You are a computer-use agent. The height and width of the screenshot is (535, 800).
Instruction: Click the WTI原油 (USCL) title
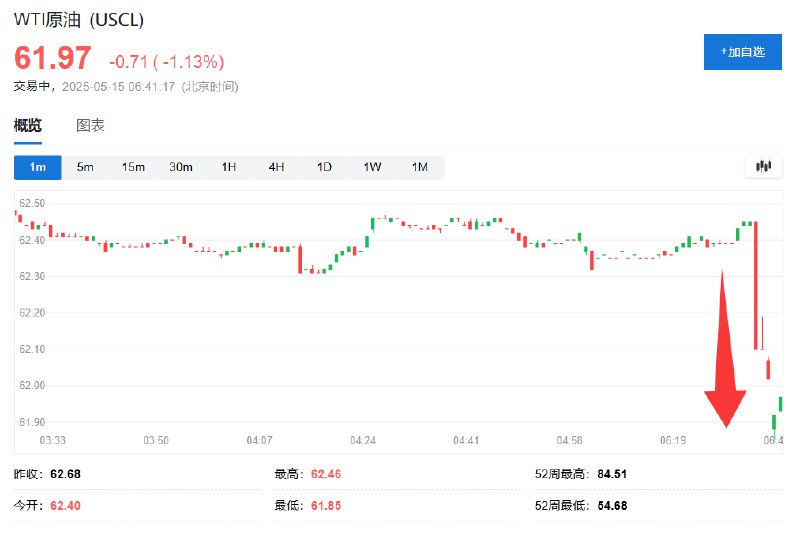point(79,20)
